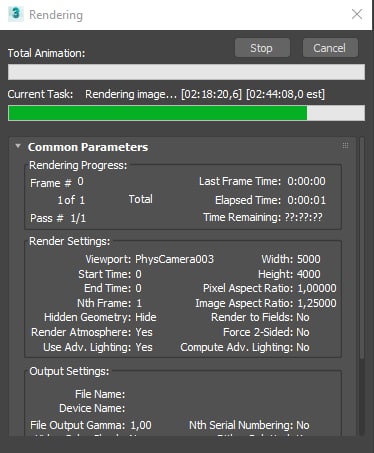
Task: Collapse the Common Parameters rollout
Action: [18, 146]
